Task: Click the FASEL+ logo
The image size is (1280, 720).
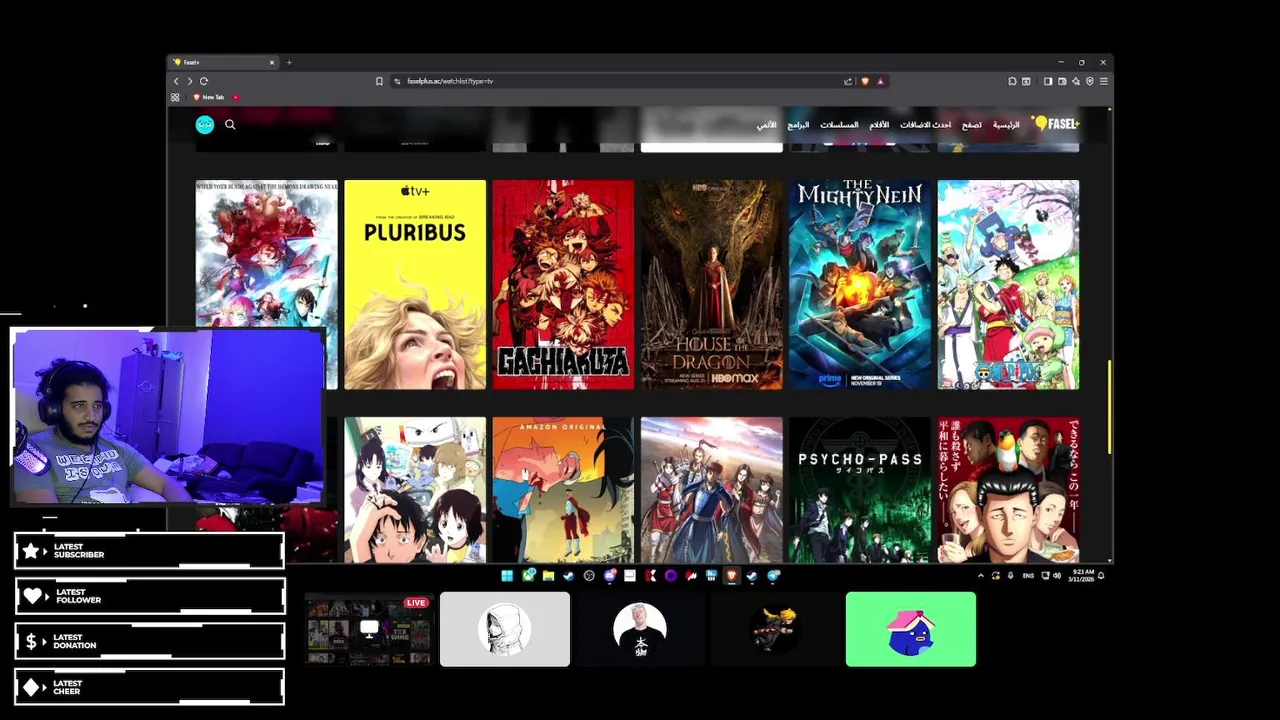Action: 1056,123
